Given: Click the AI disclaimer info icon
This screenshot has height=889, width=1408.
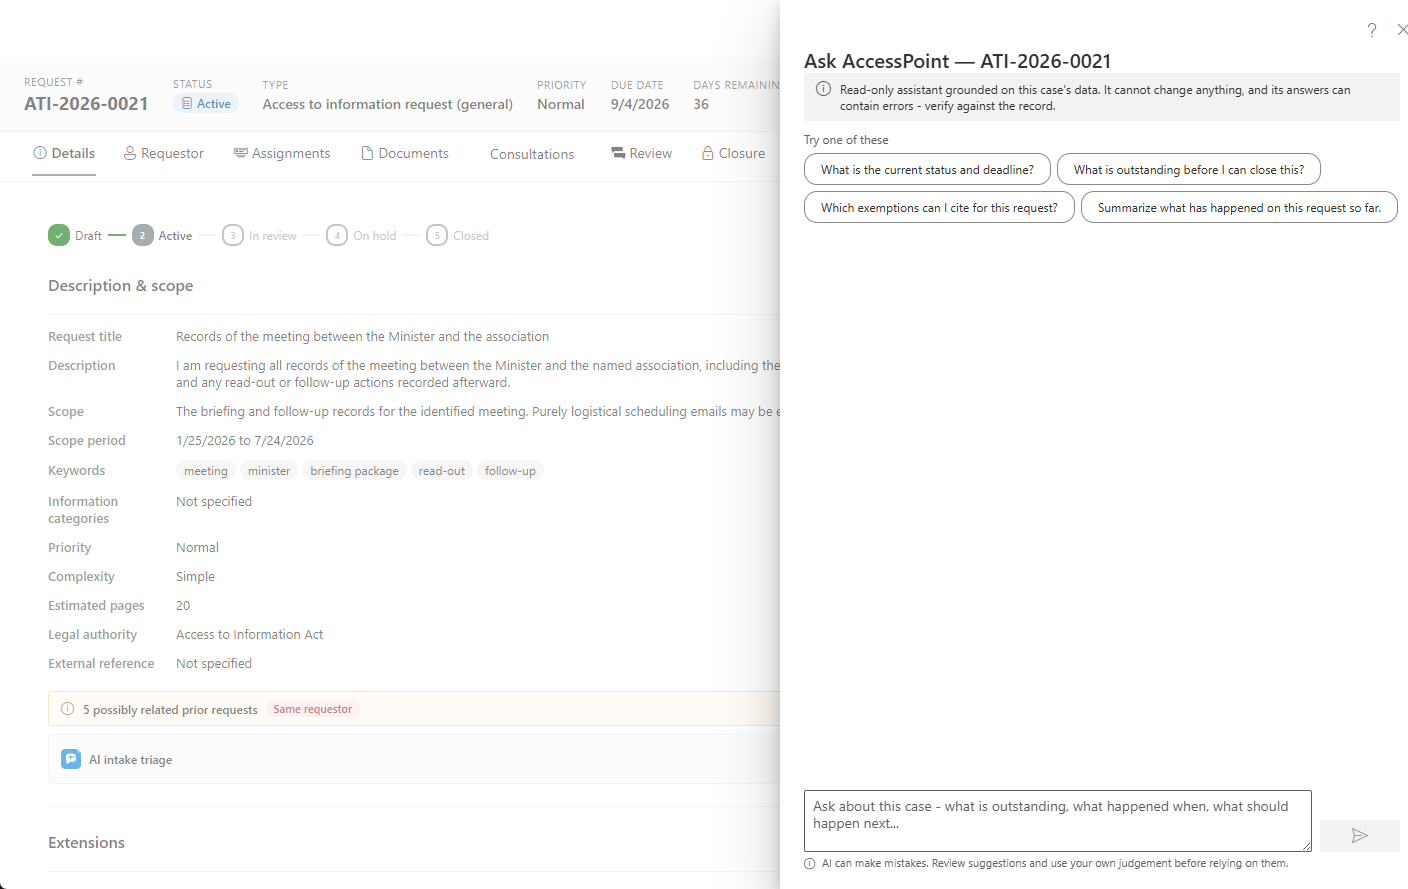Looking at the screenshot, I should pos(810,863).
